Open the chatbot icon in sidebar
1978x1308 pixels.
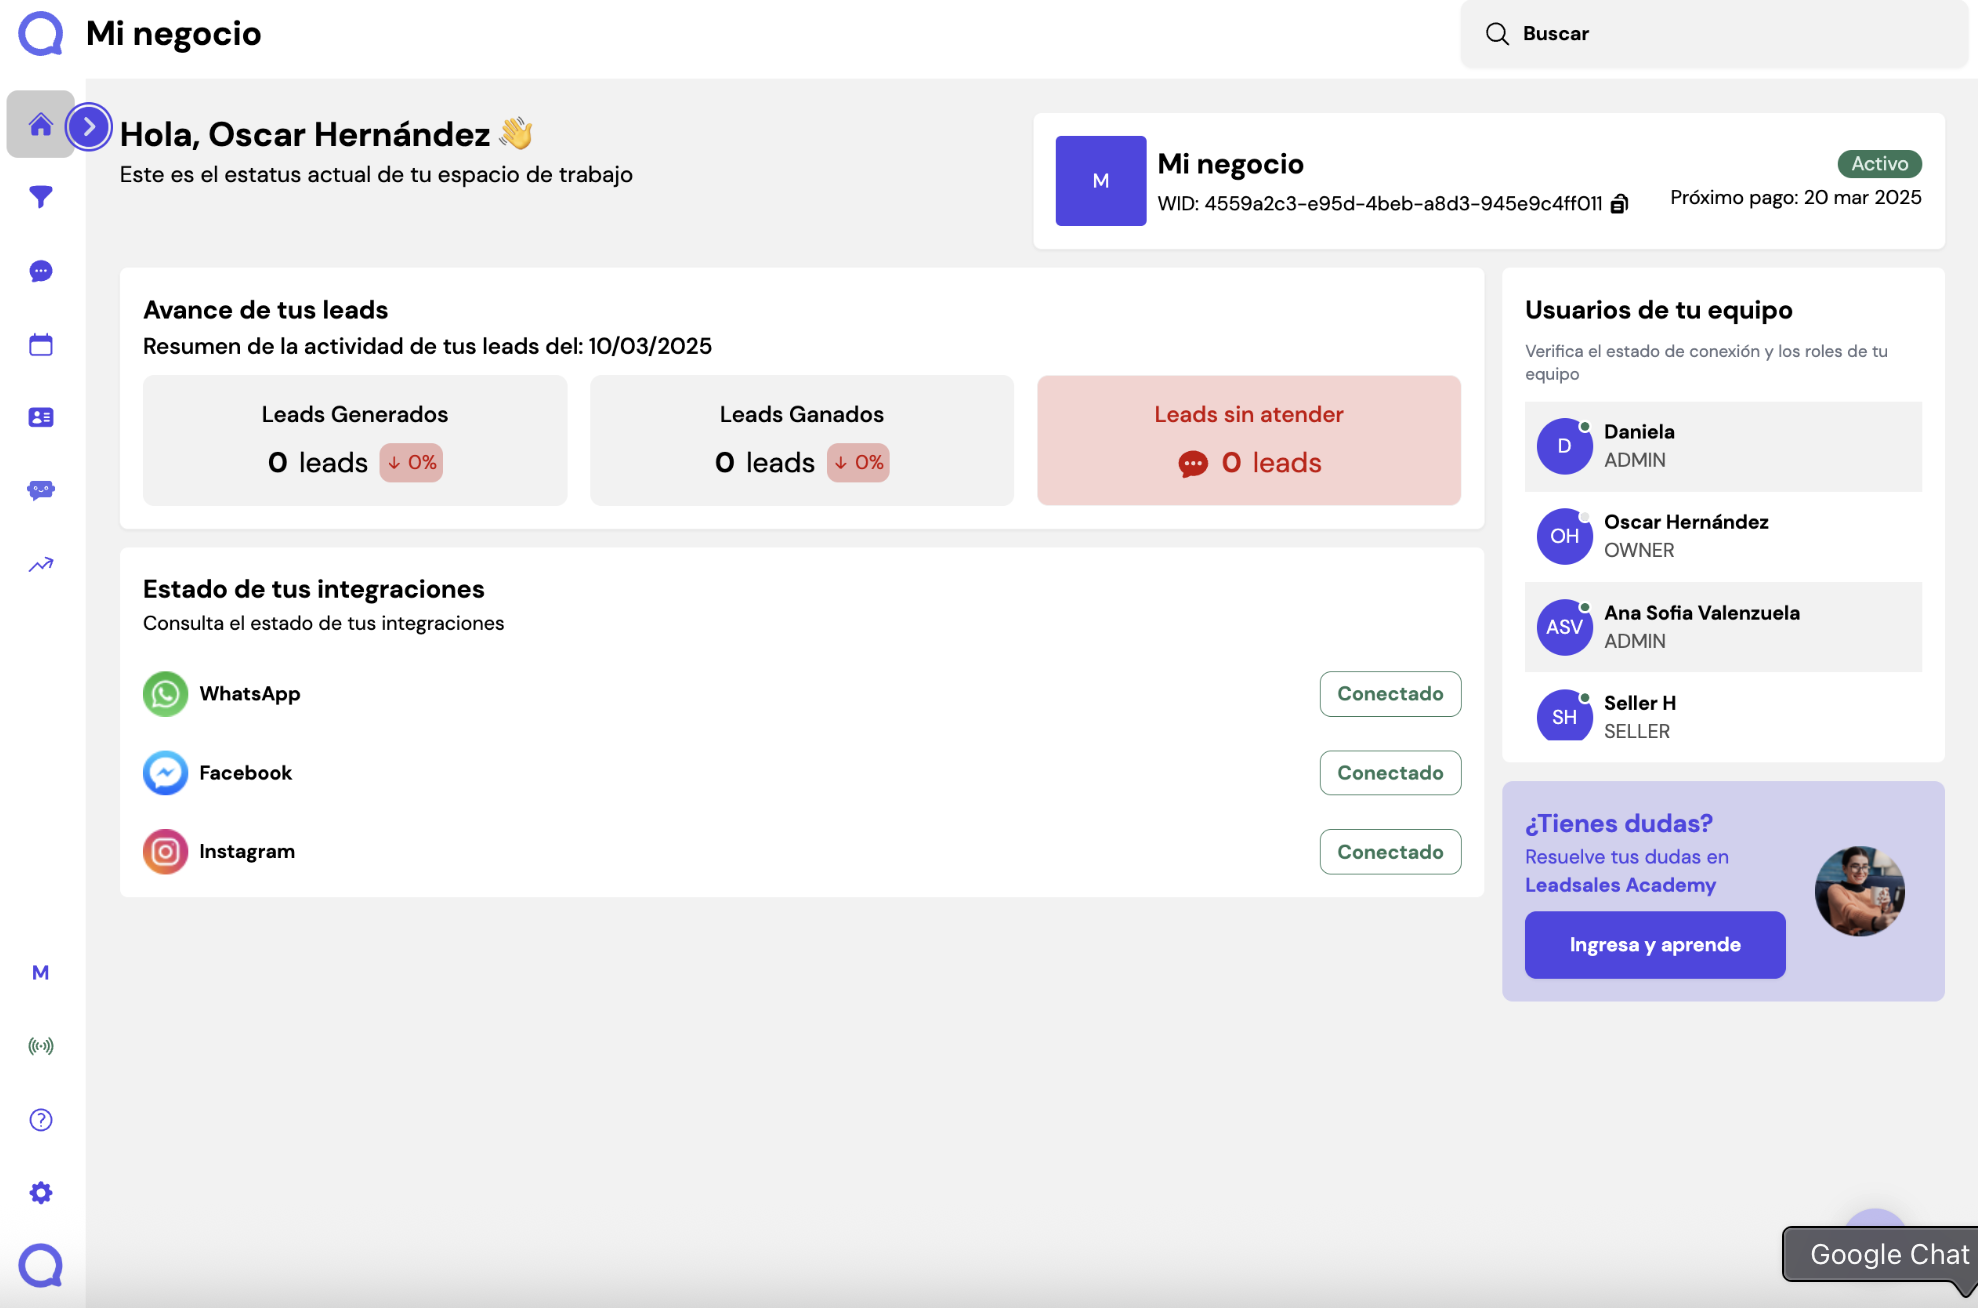(x=40, y=490)
